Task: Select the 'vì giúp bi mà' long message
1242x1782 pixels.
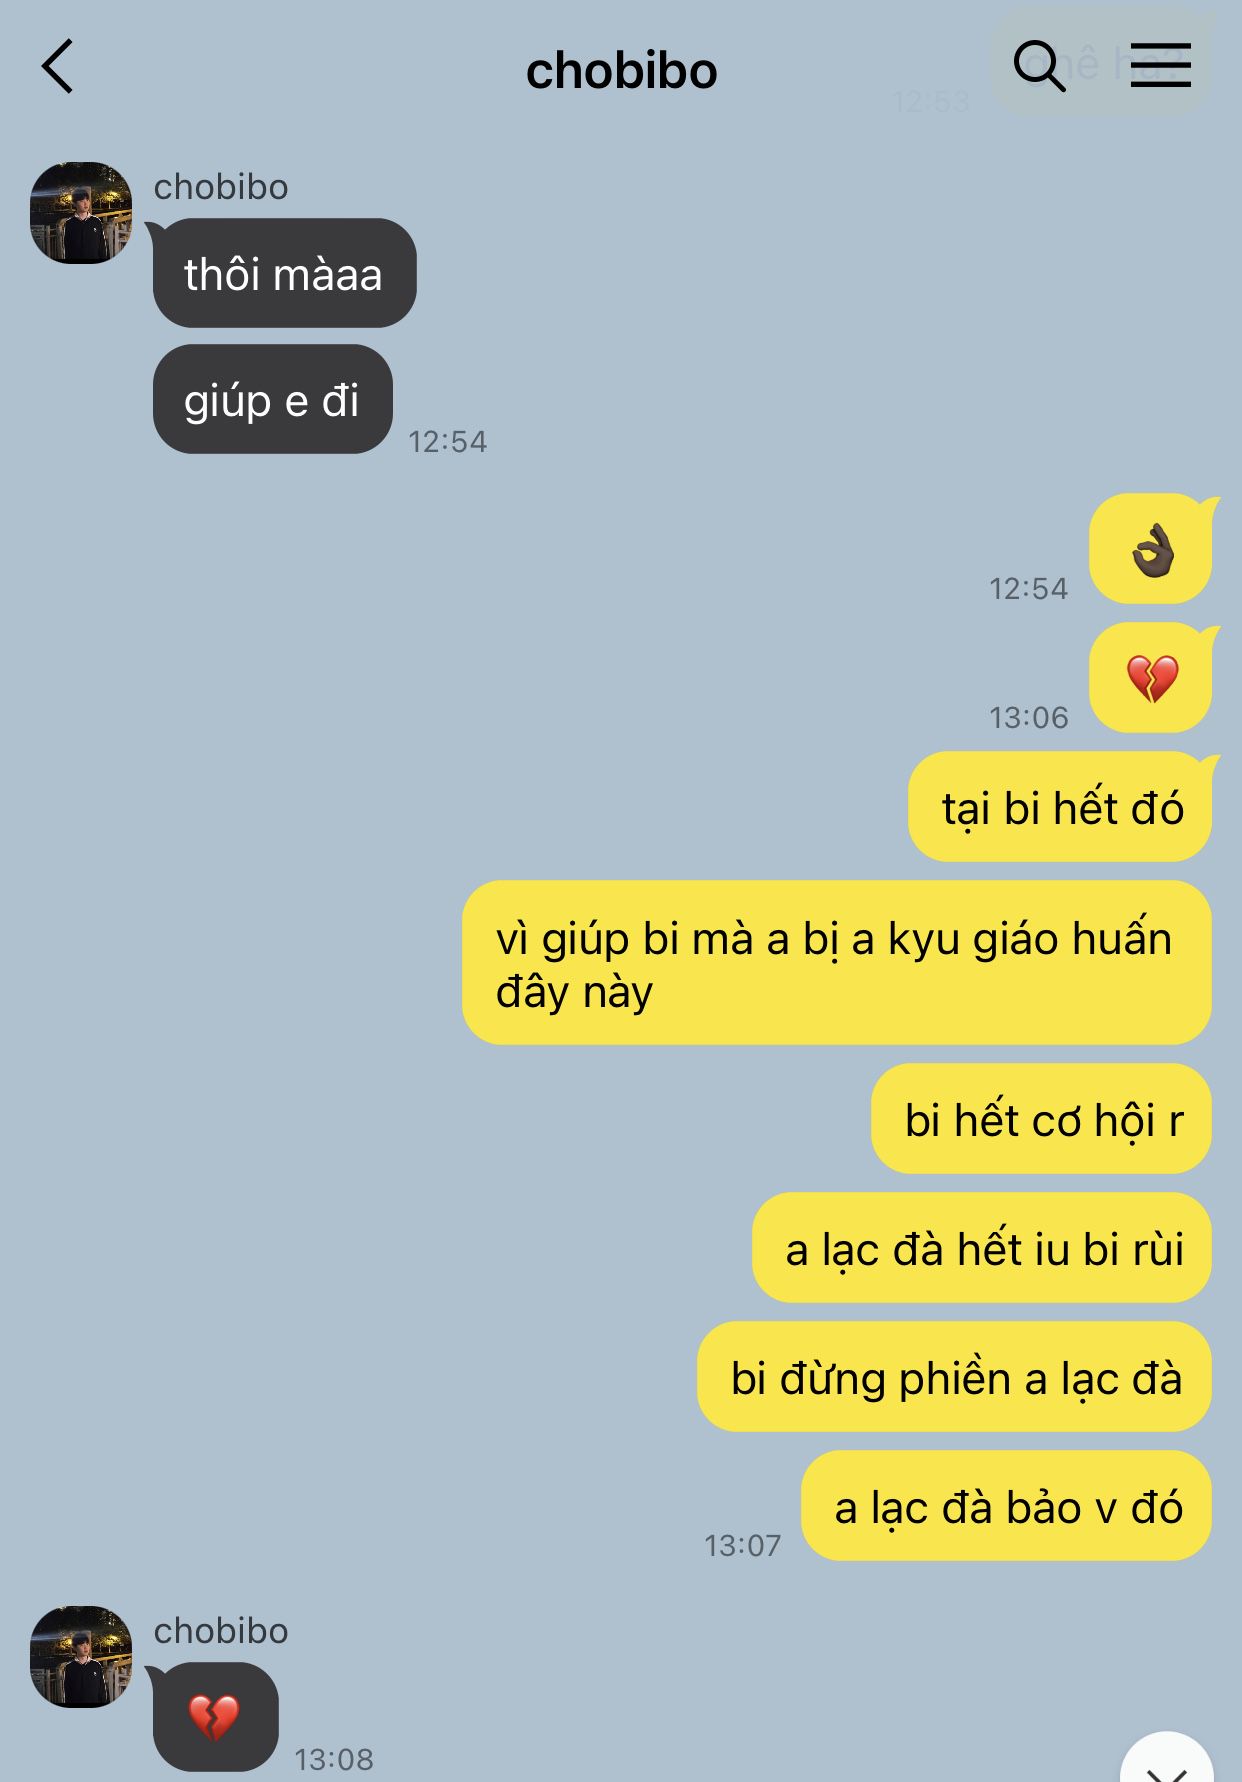Action: (x=837, y=963)
